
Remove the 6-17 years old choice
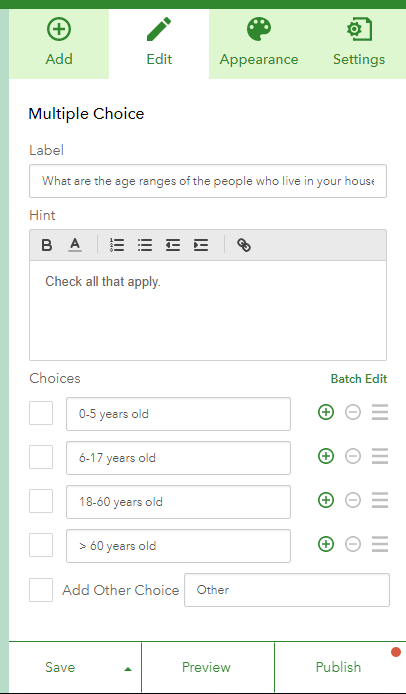353,456
